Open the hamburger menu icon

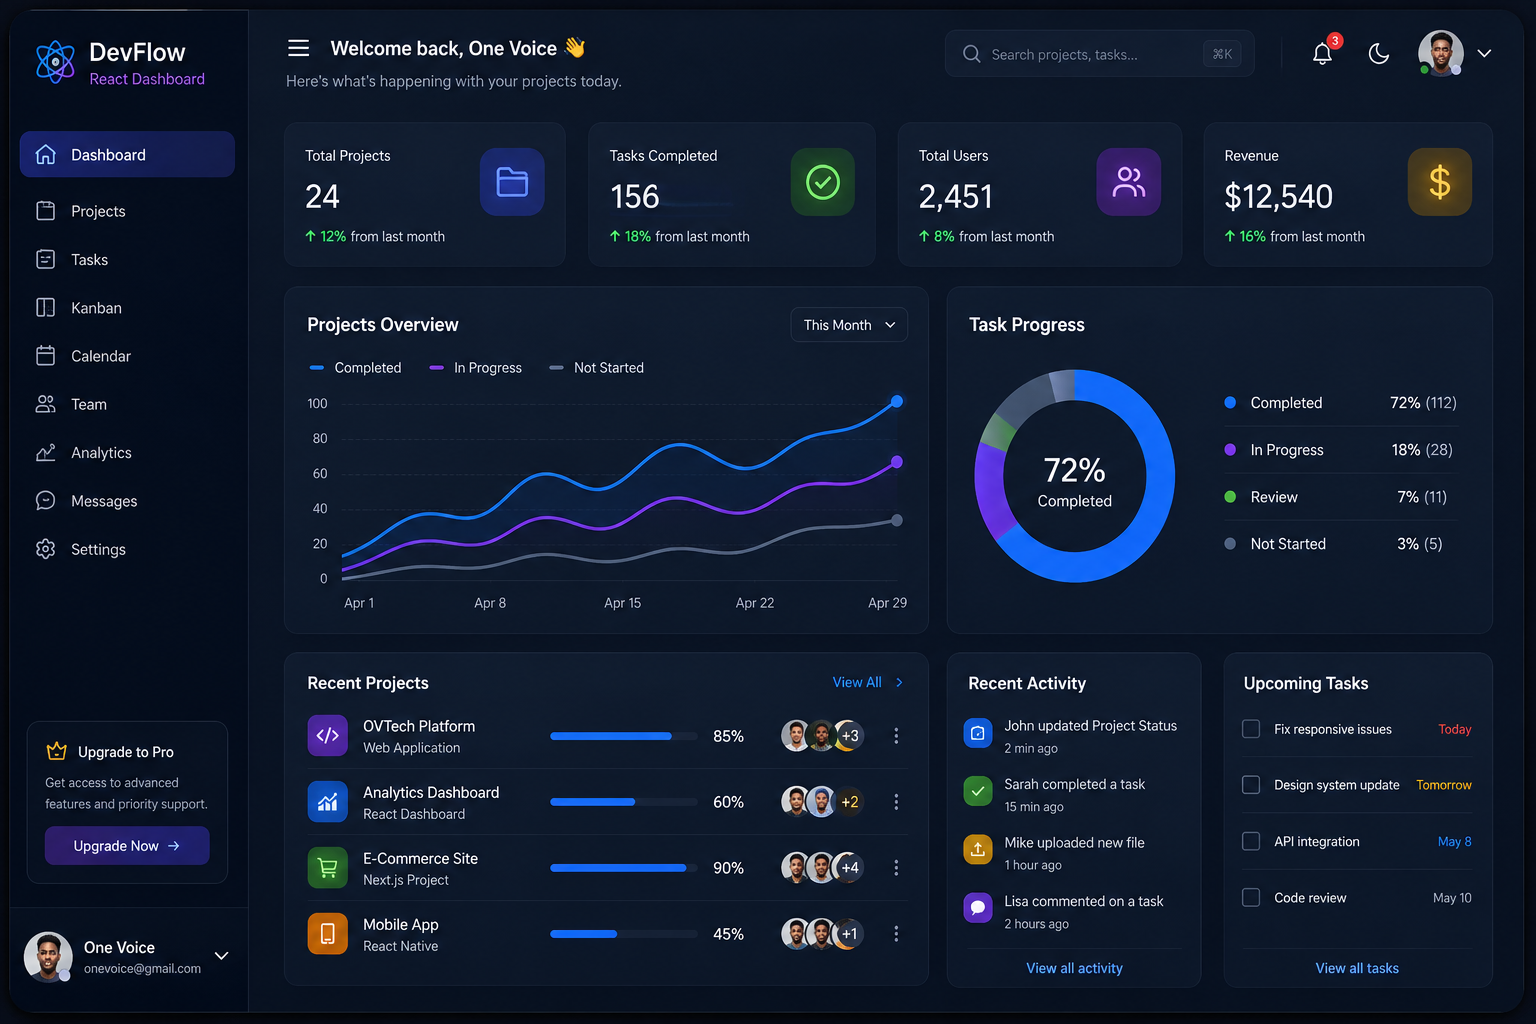[x=298, y=48]
